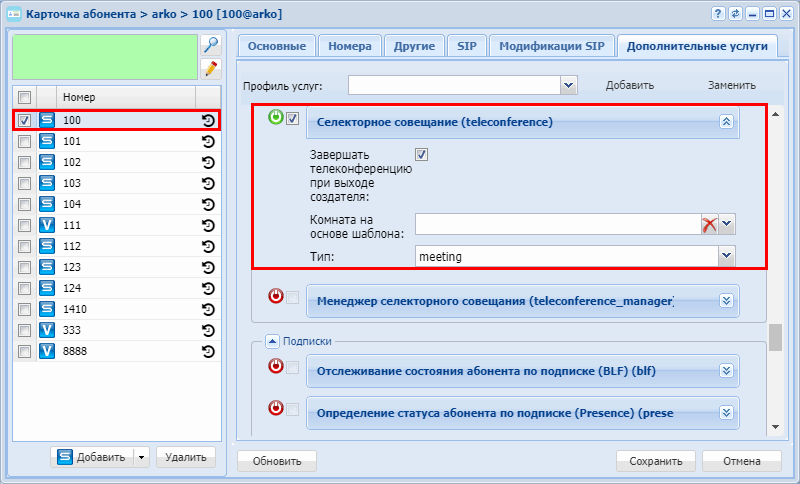Screen dimensions: 800x484
Task: Click red power icon of Presence service
Action: (x=276, y=408)
